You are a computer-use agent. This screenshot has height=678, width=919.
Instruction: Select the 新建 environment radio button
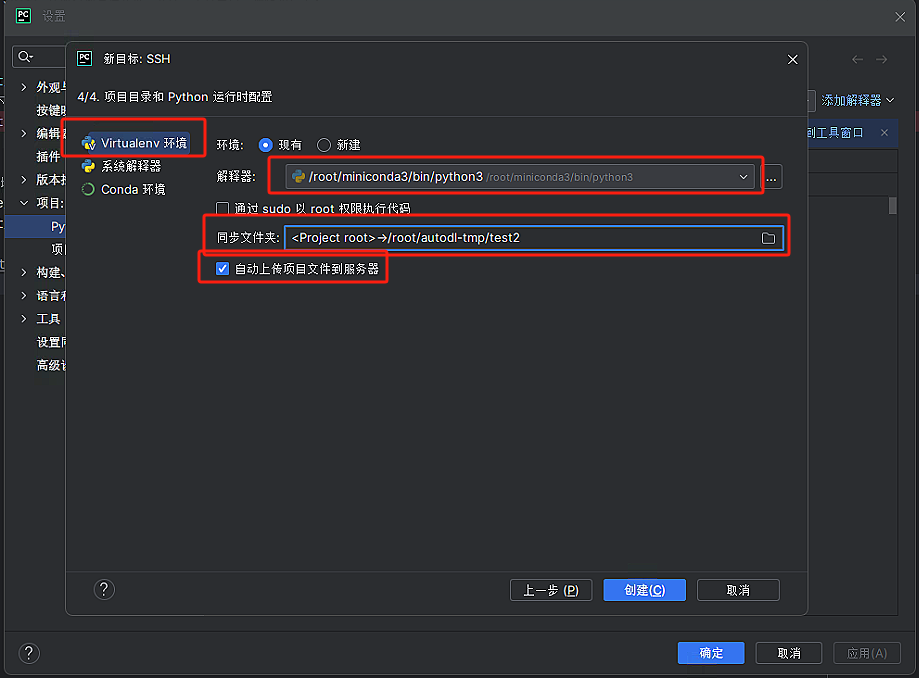324,145
